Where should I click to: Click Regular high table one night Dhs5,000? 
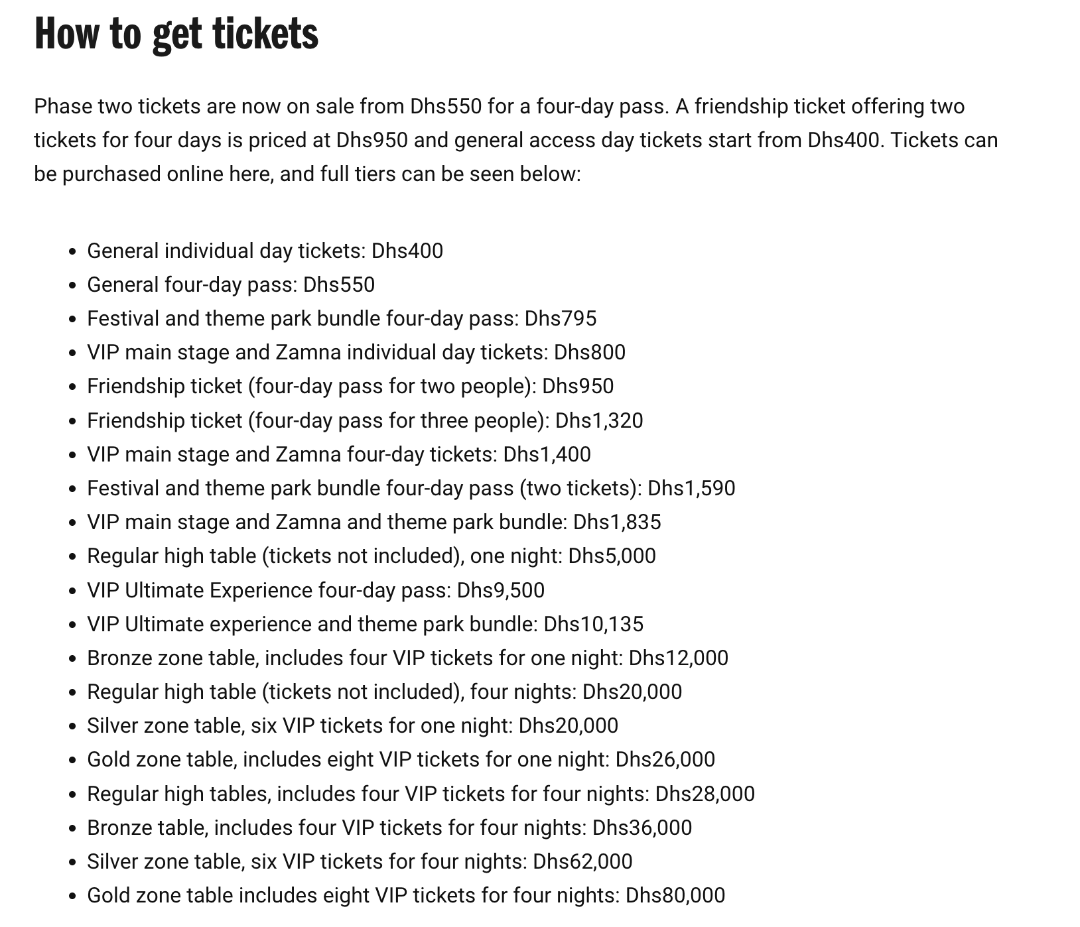tap(371, 556)
